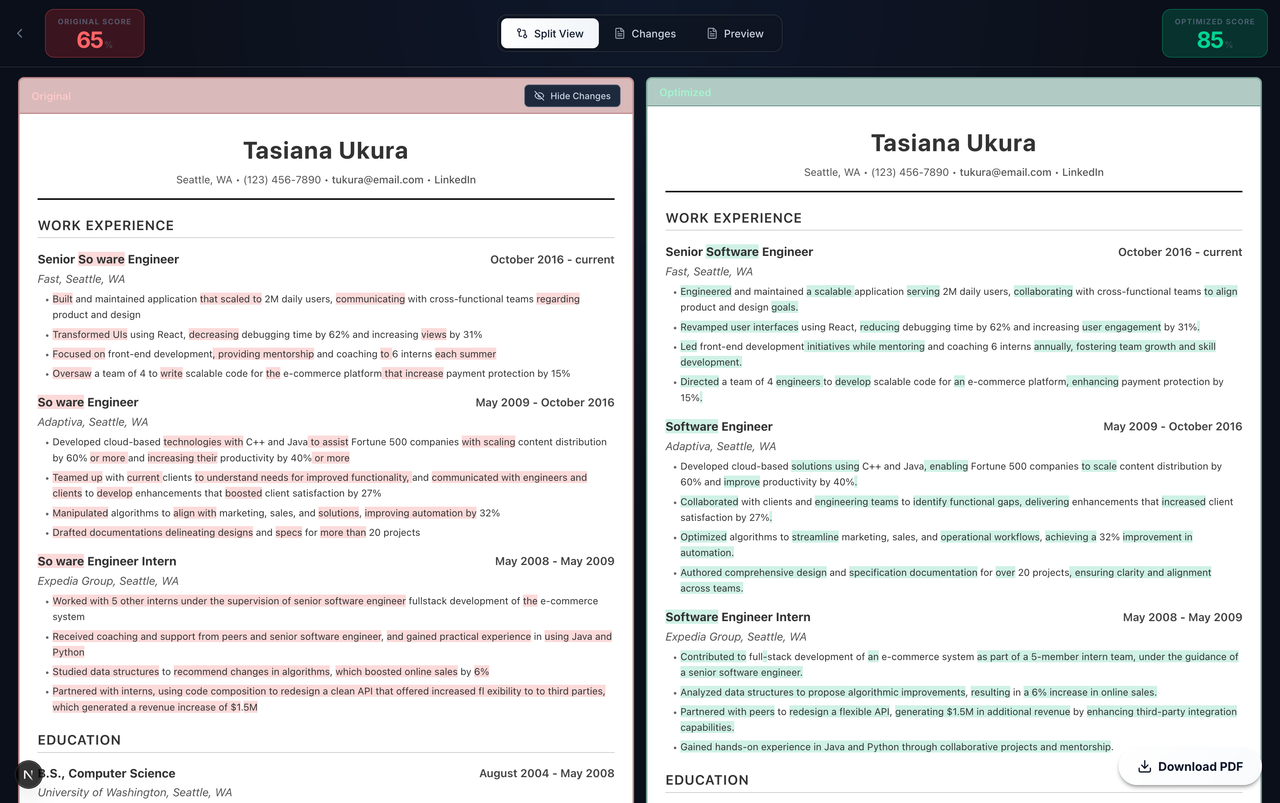1280x803 pixels.
Task: Click the Original Score 65 badge
Action: 94,33
